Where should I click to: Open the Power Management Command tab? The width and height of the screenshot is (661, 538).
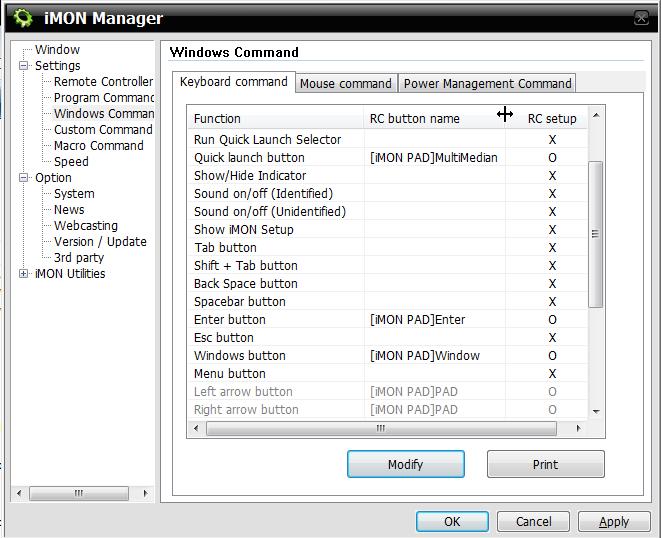[x=487, y=84]
